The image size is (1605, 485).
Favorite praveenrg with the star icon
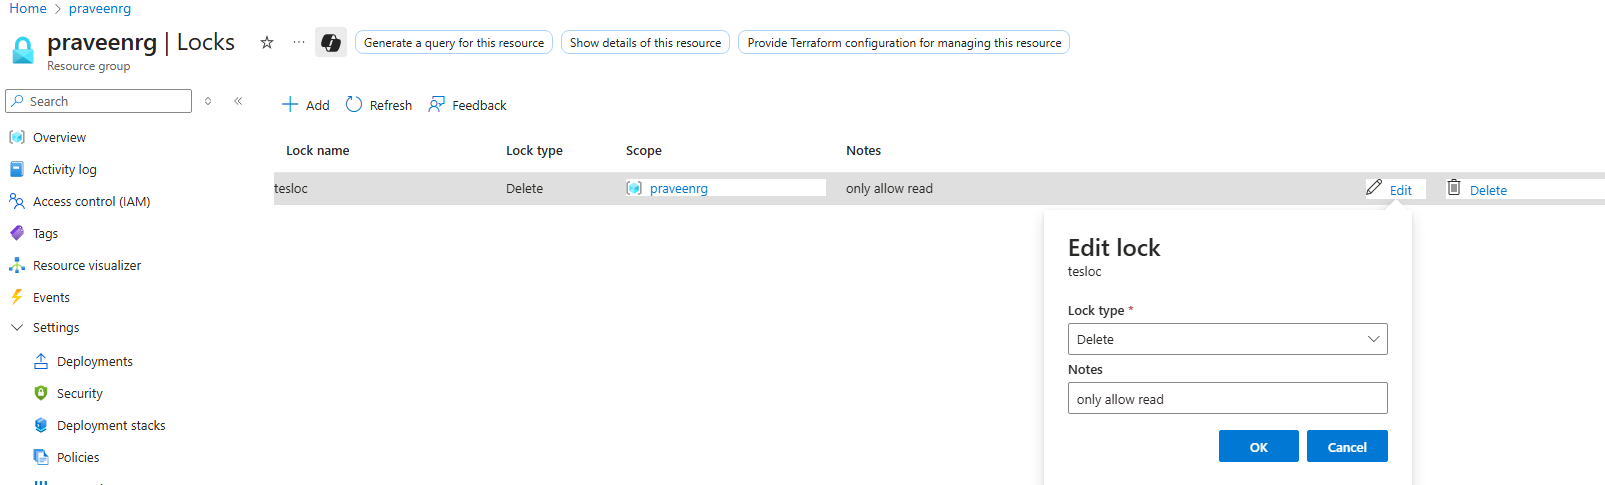(x=267, y=42)
